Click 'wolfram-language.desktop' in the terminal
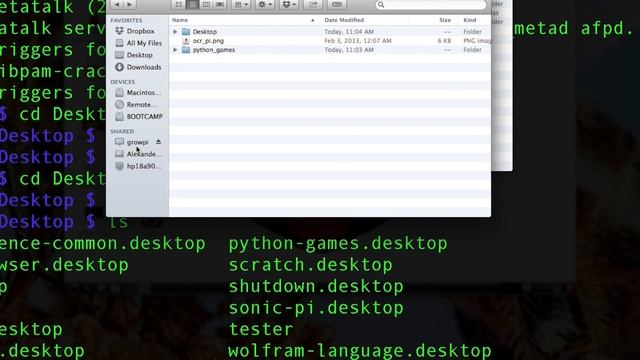640x360 pixels. (x=360, y=351)
